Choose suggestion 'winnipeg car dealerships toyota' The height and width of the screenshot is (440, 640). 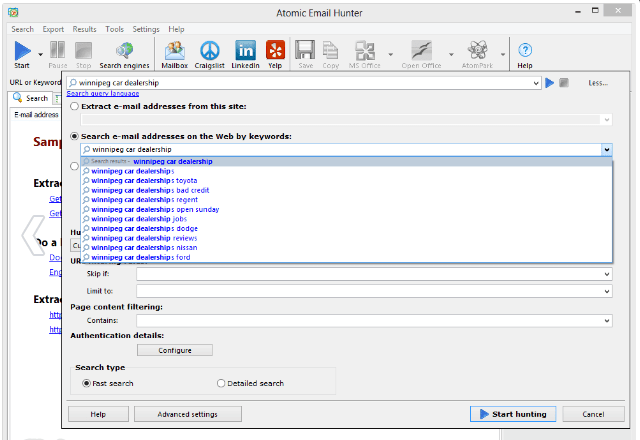[347, 180]
